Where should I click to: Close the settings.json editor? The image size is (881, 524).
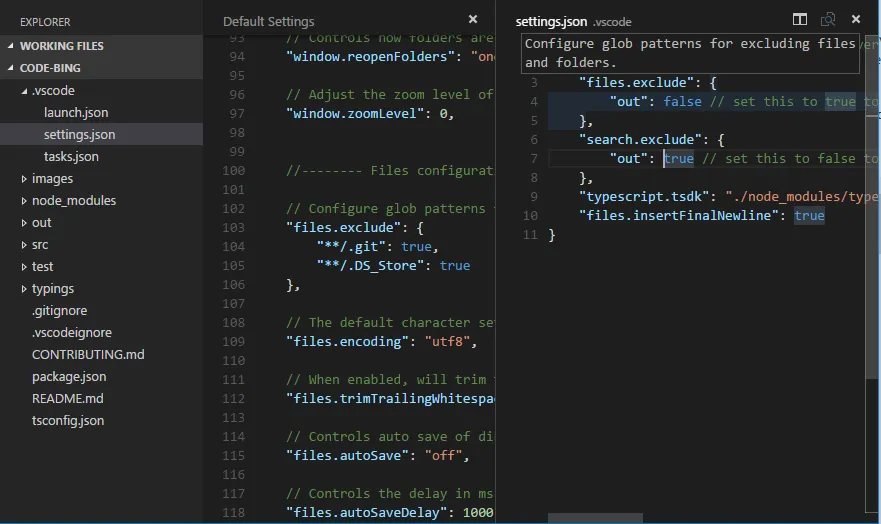tap(856, 20)
